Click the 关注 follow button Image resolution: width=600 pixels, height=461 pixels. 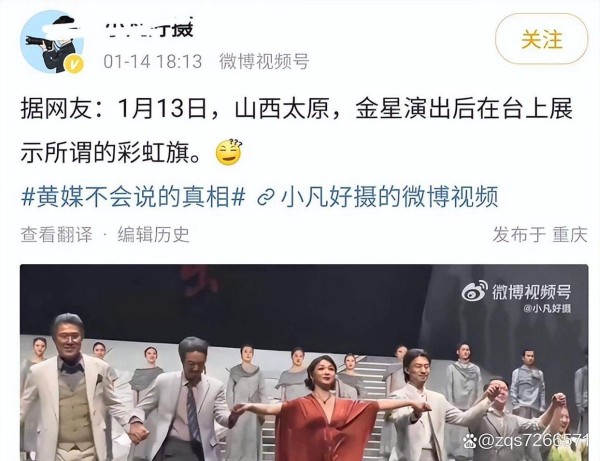pyautogui.click(x=541, y=39)
